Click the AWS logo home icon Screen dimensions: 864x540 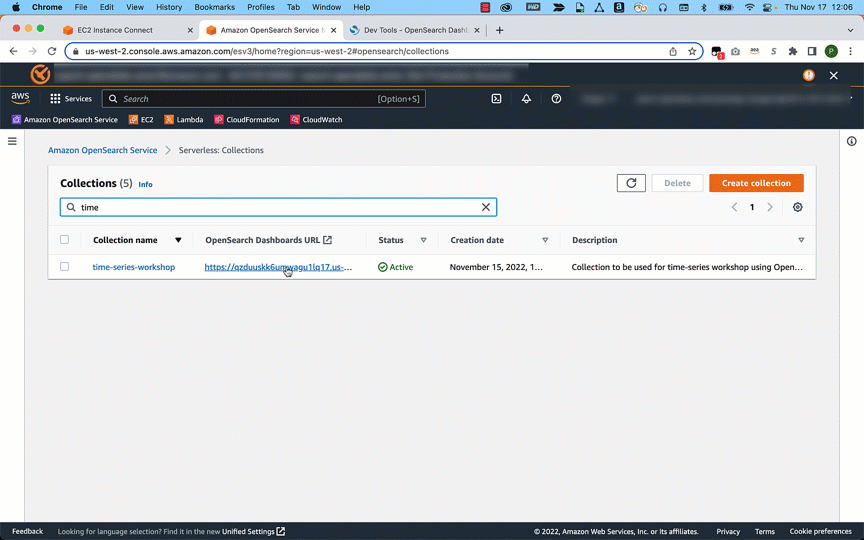point(20,99)
